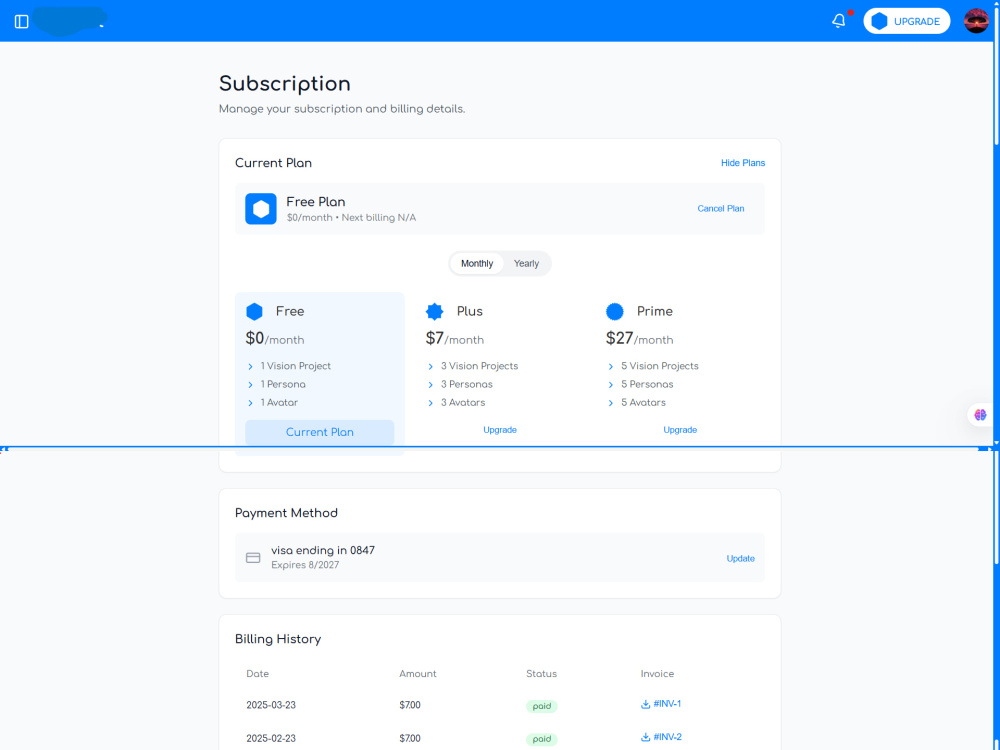Click the Payment Method heading
The image size is (1000, 750).
tap(286, 513)
